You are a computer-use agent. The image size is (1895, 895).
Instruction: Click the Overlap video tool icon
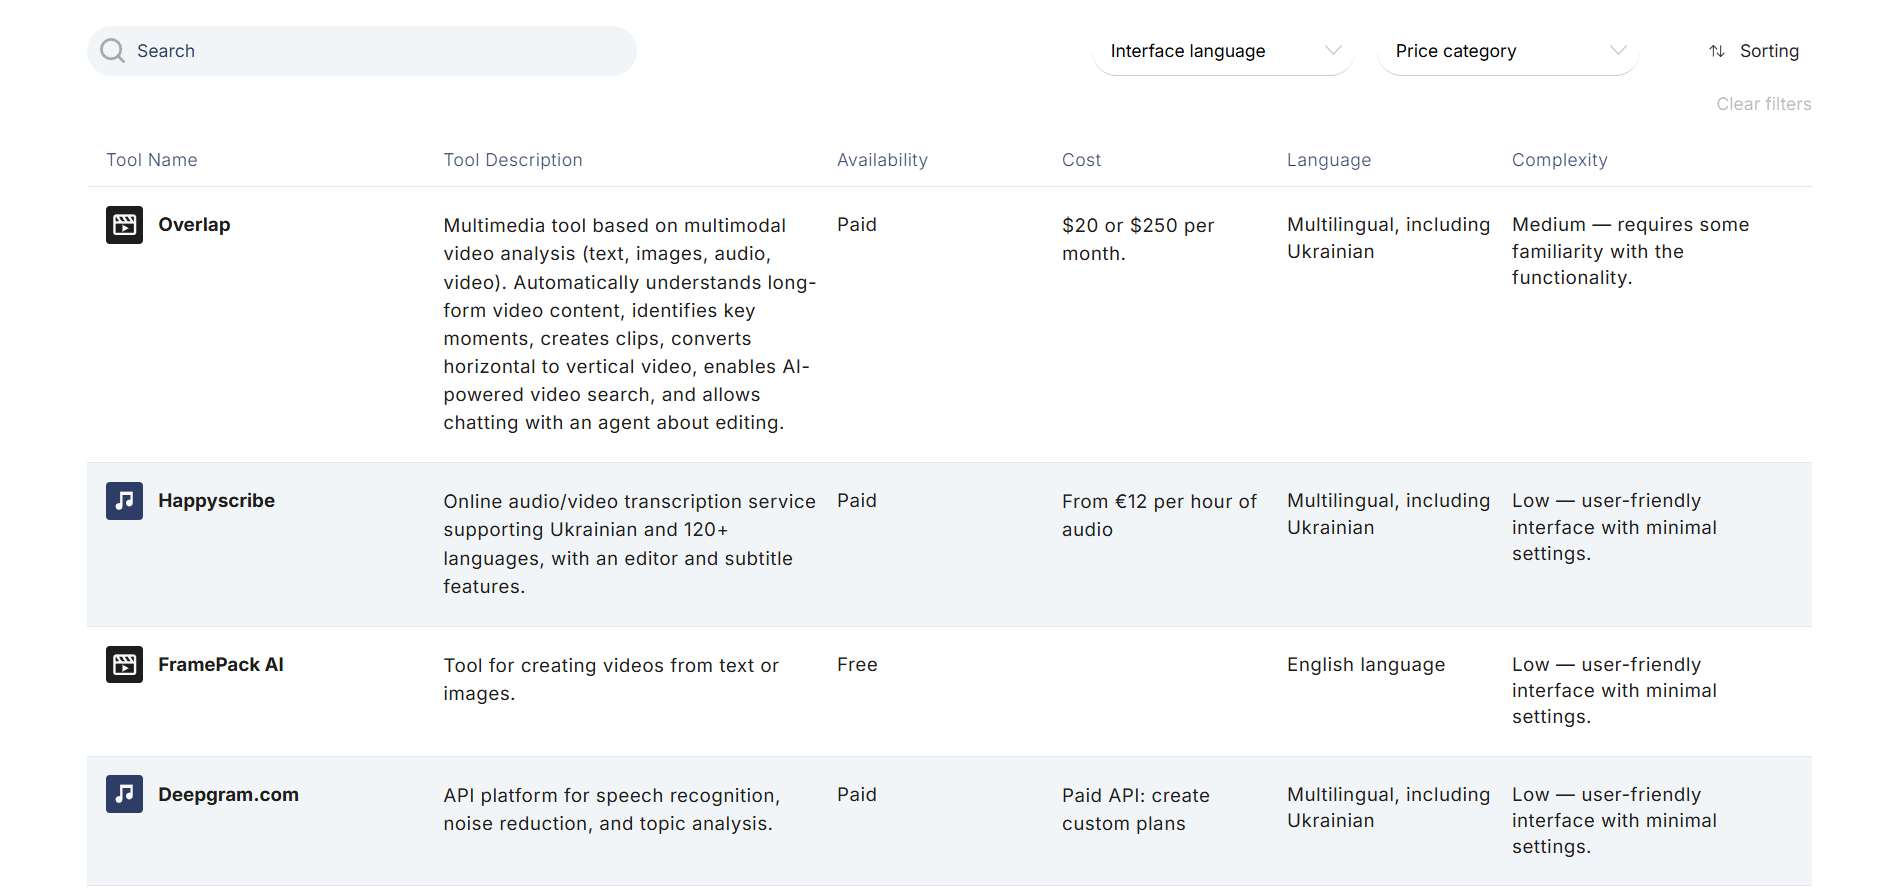[125, 225]
